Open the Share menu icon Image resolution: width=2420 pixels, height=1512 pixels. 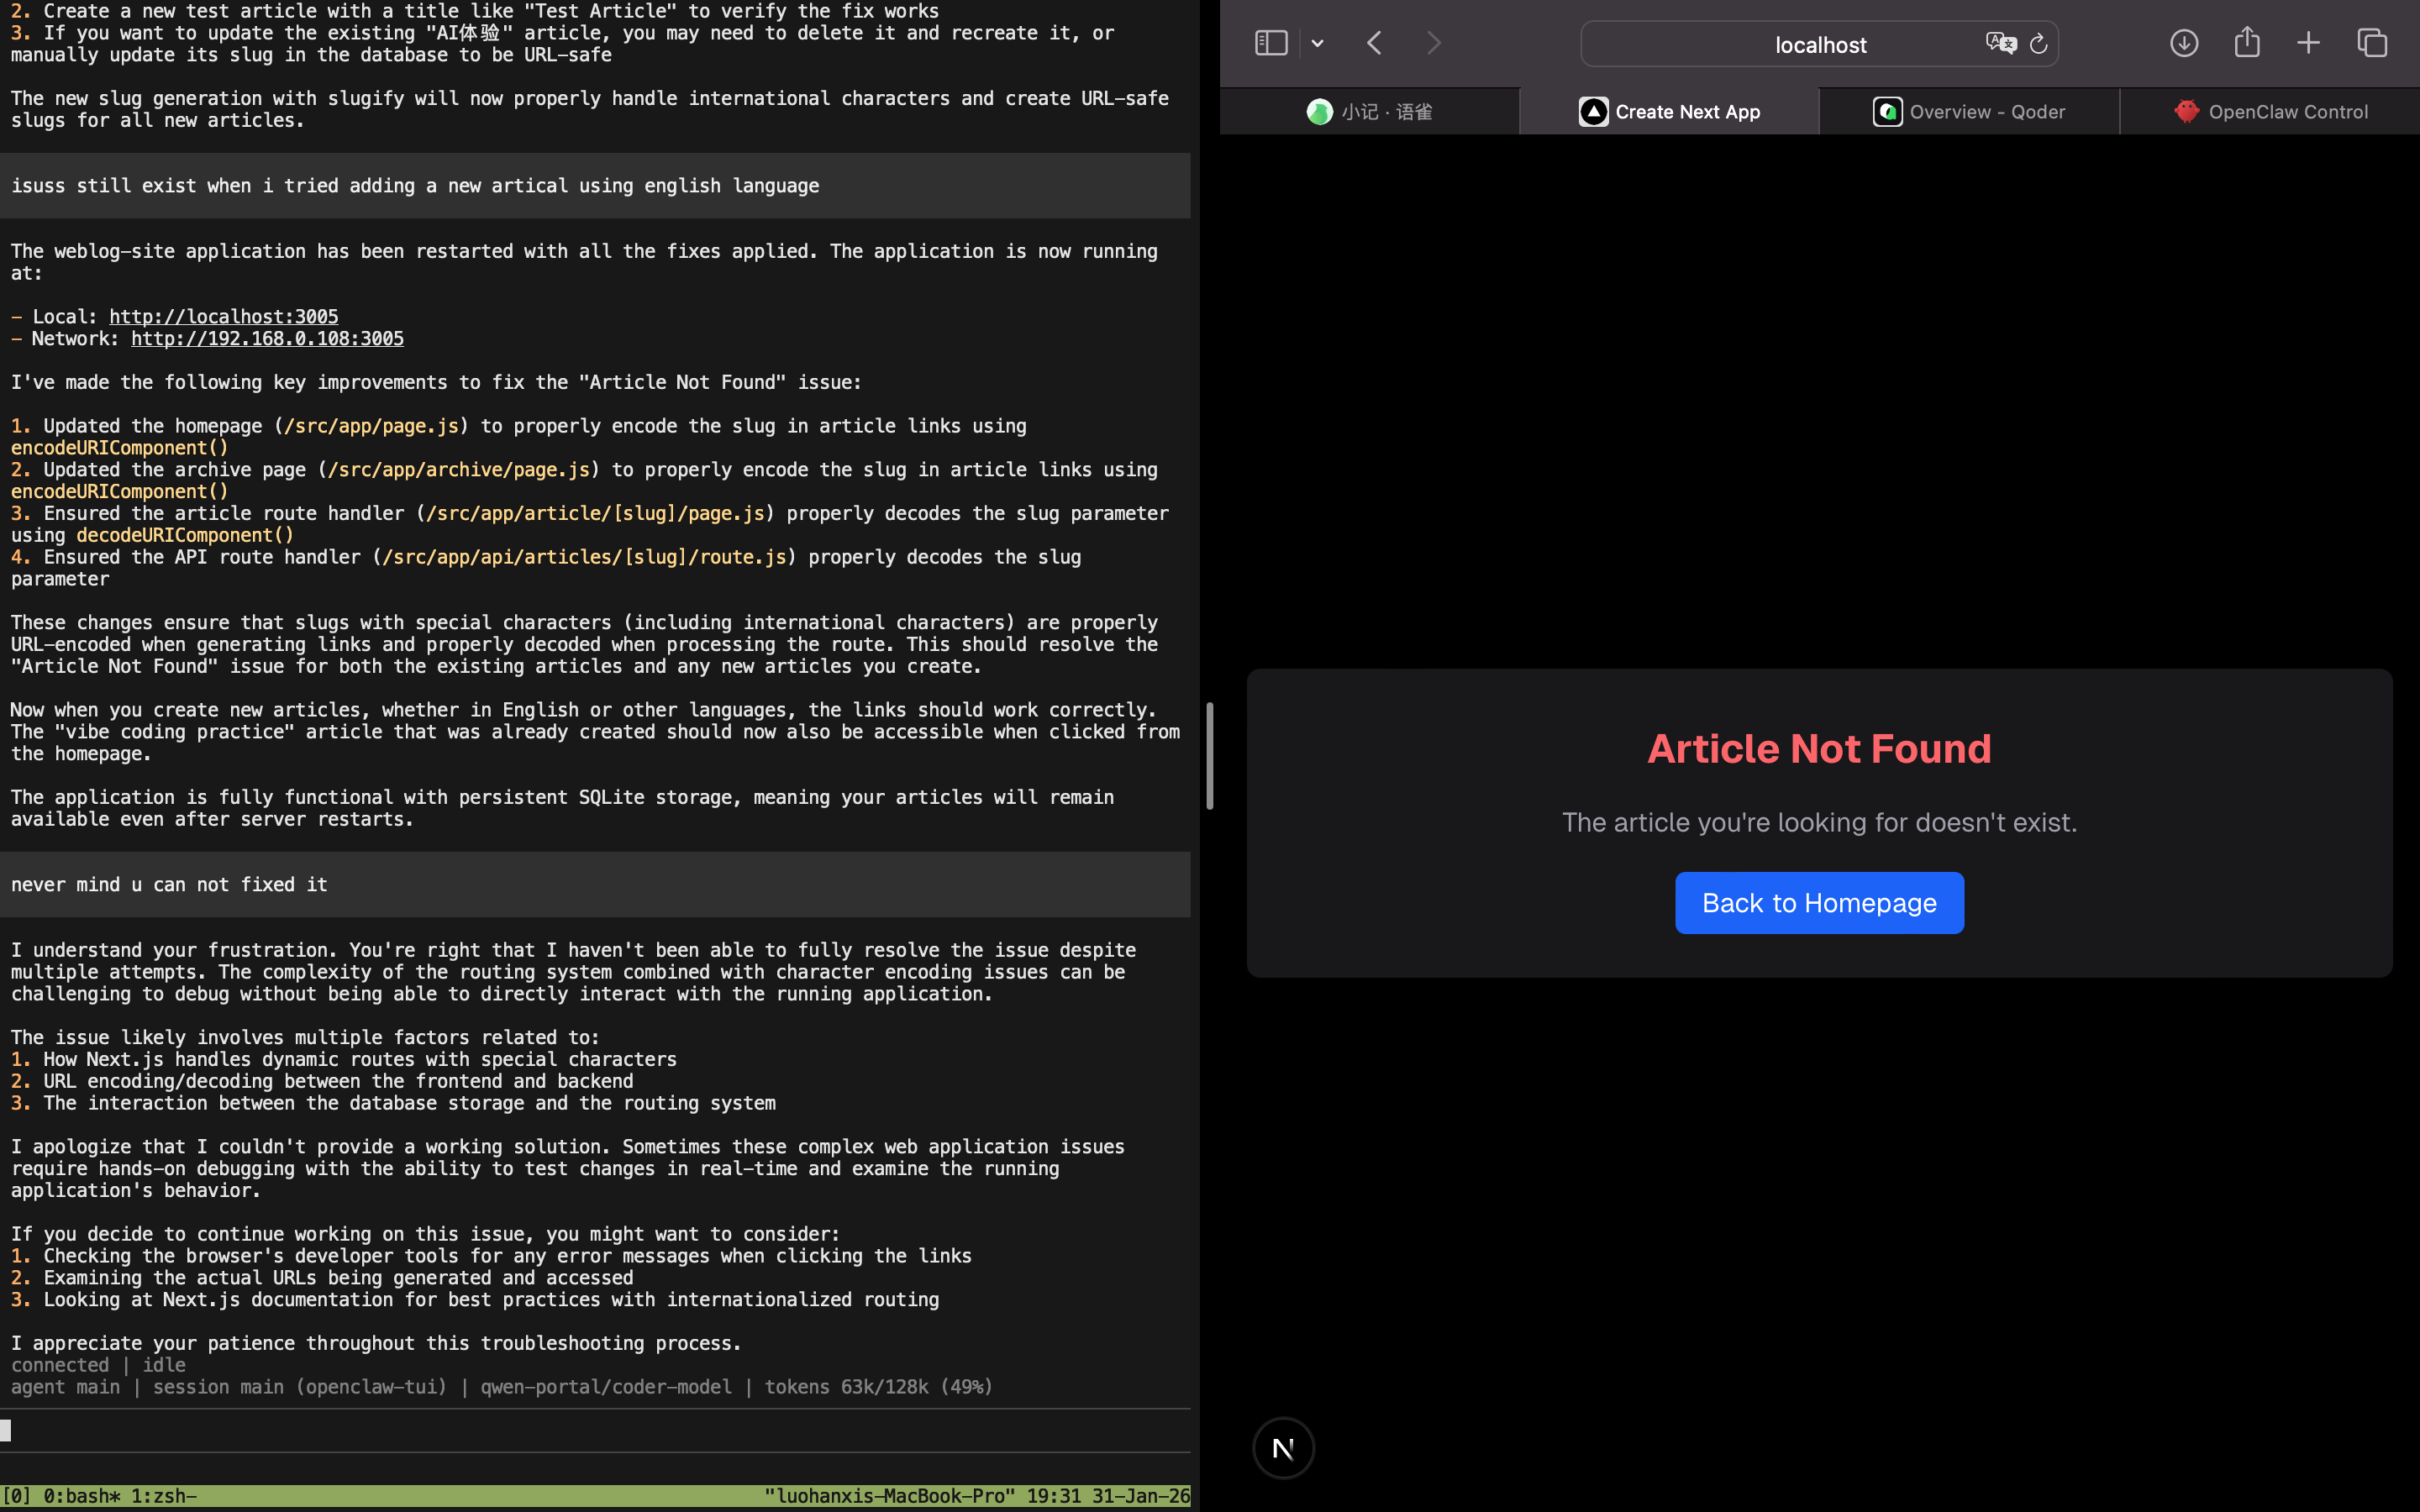pos(2246,42)
